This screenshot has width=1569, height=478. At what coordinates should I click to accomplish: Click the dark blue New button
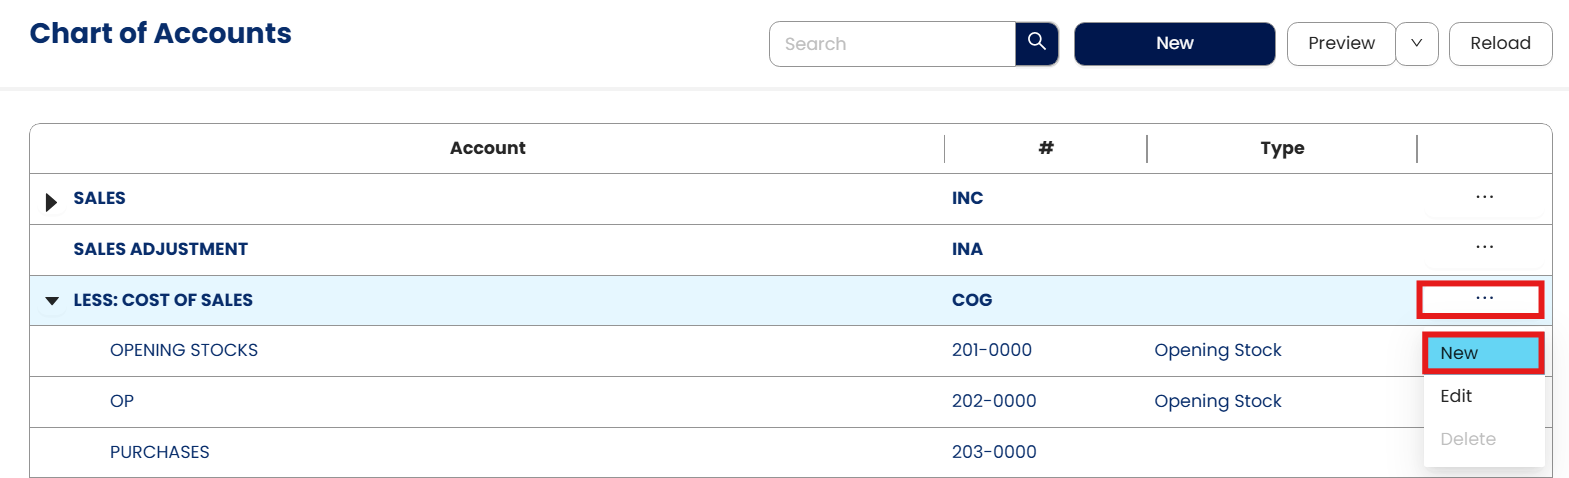(x=1174, y=44)
